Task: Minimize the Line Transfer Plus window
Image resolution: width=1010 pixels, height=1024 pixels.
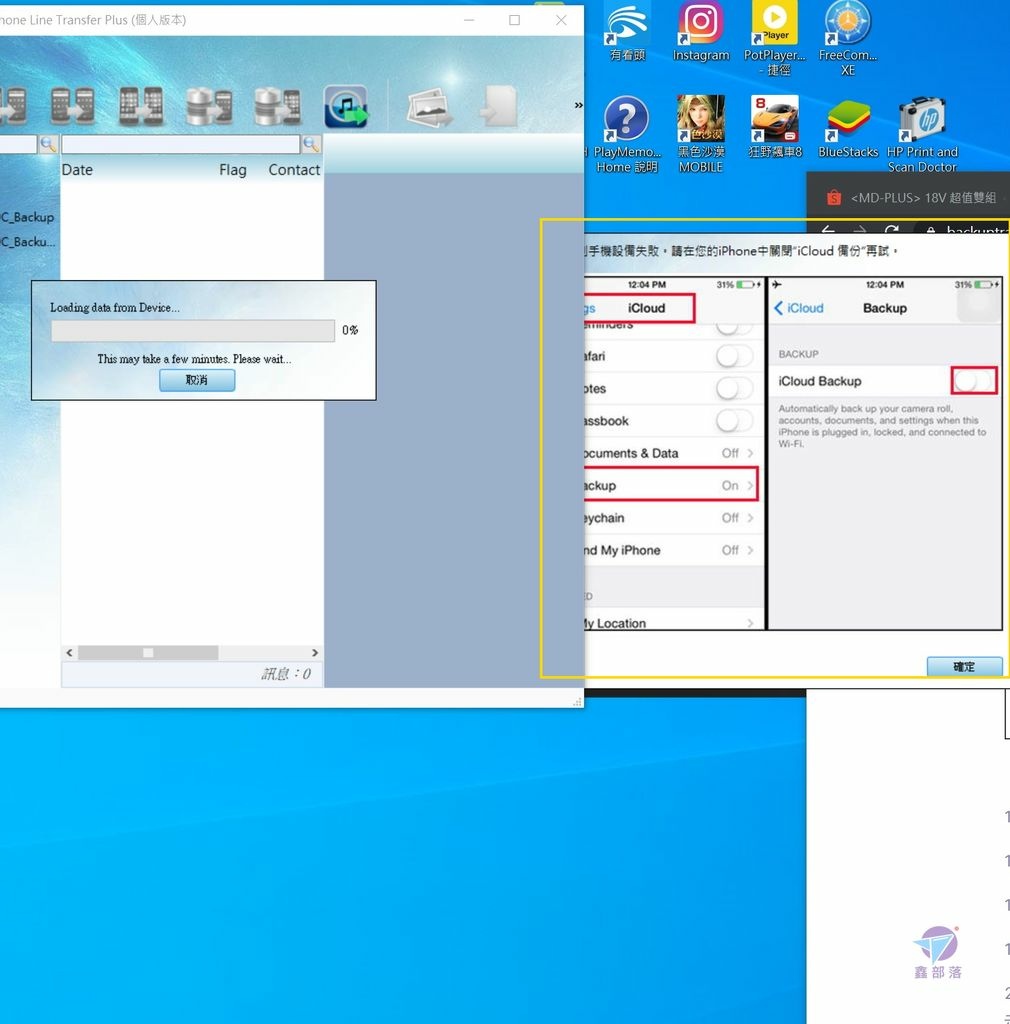Action: [469, 20]
